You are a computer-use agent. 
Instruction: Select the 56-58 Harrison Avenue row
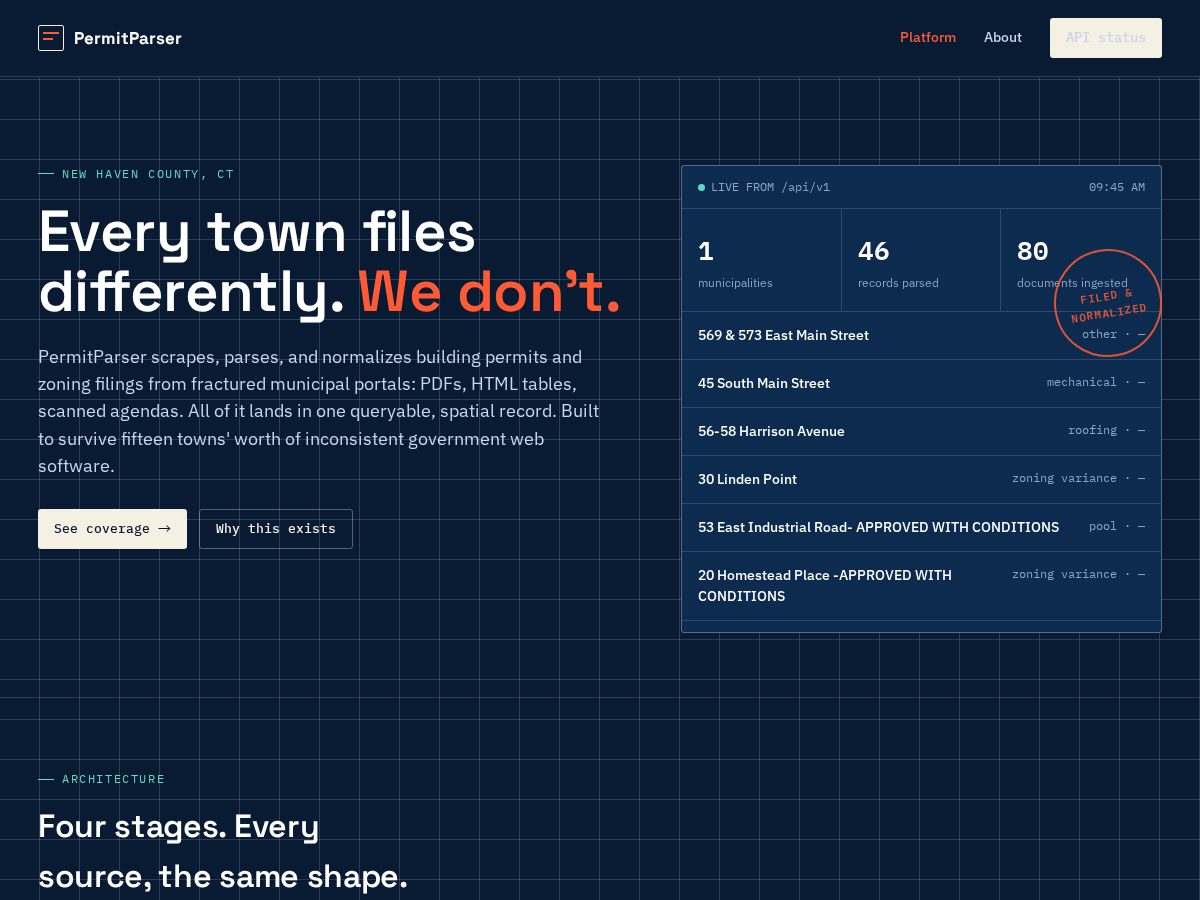click(921, 432)
